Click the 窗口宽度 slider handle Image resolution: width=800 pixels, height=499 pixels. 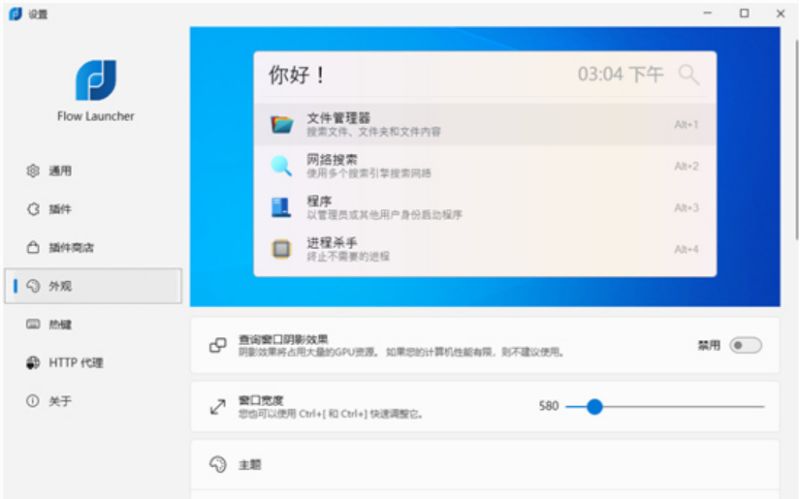pyautogui.click(x=594, y=406)
